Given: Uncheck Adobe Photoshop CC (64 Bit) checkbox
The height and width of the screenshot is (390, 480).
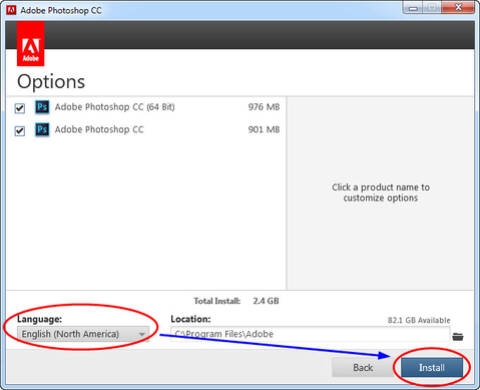Looking at the screenshot, I should 20,108.
